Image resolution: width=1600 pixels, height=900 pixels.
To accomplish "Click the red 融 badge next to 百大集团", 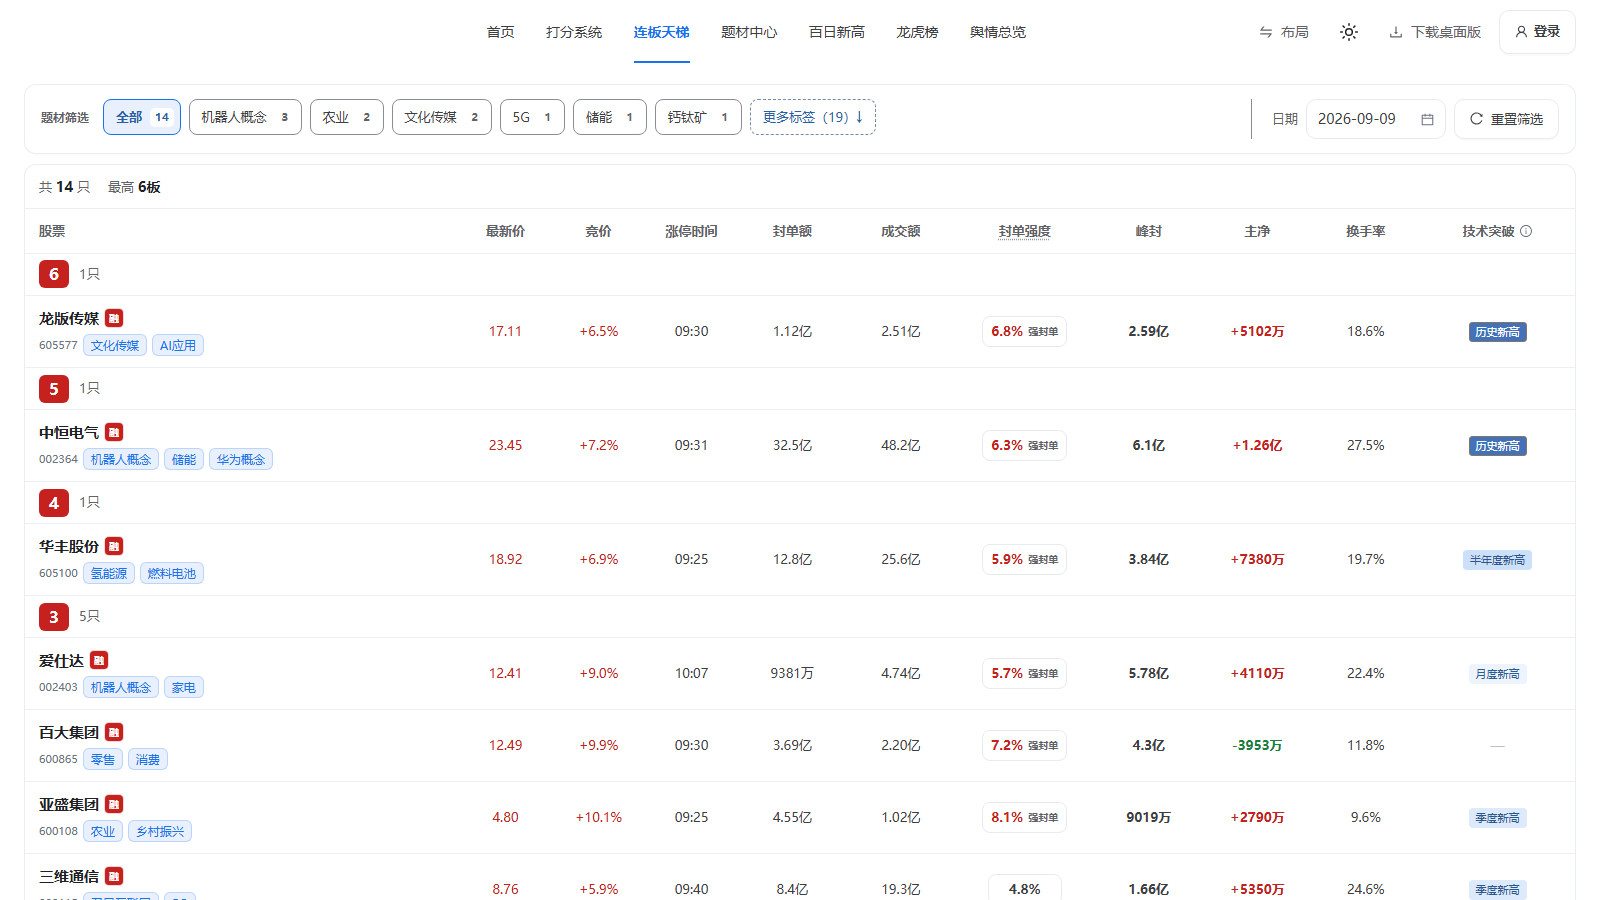I will 114,732.
